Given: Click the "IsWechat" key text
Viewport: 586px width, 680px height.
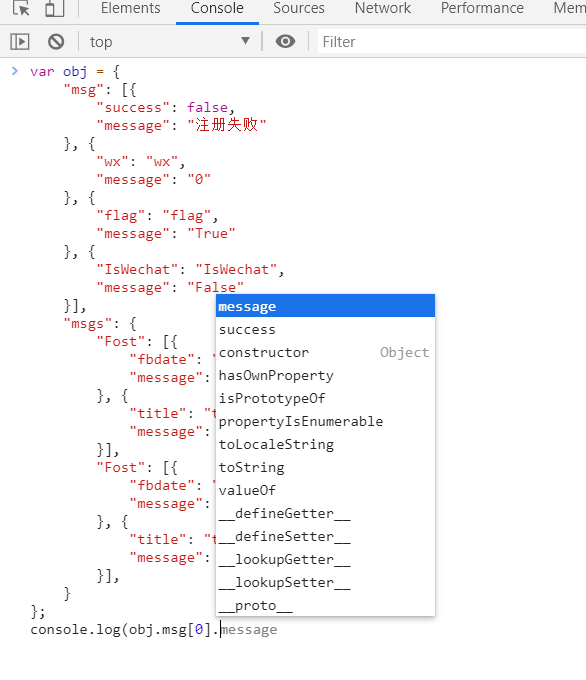Looking at the screenshot, I should click(x=137, y=269).
